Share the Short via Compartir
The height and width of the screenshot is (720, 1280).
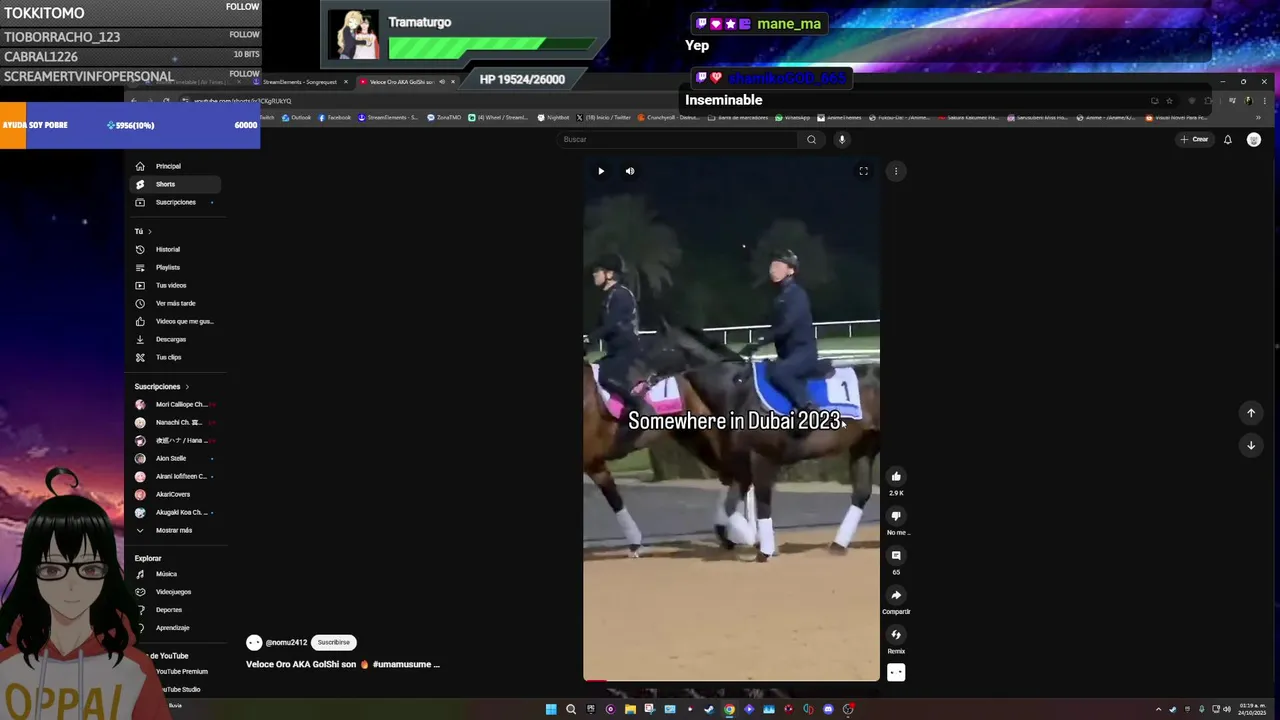pos(896,595)
